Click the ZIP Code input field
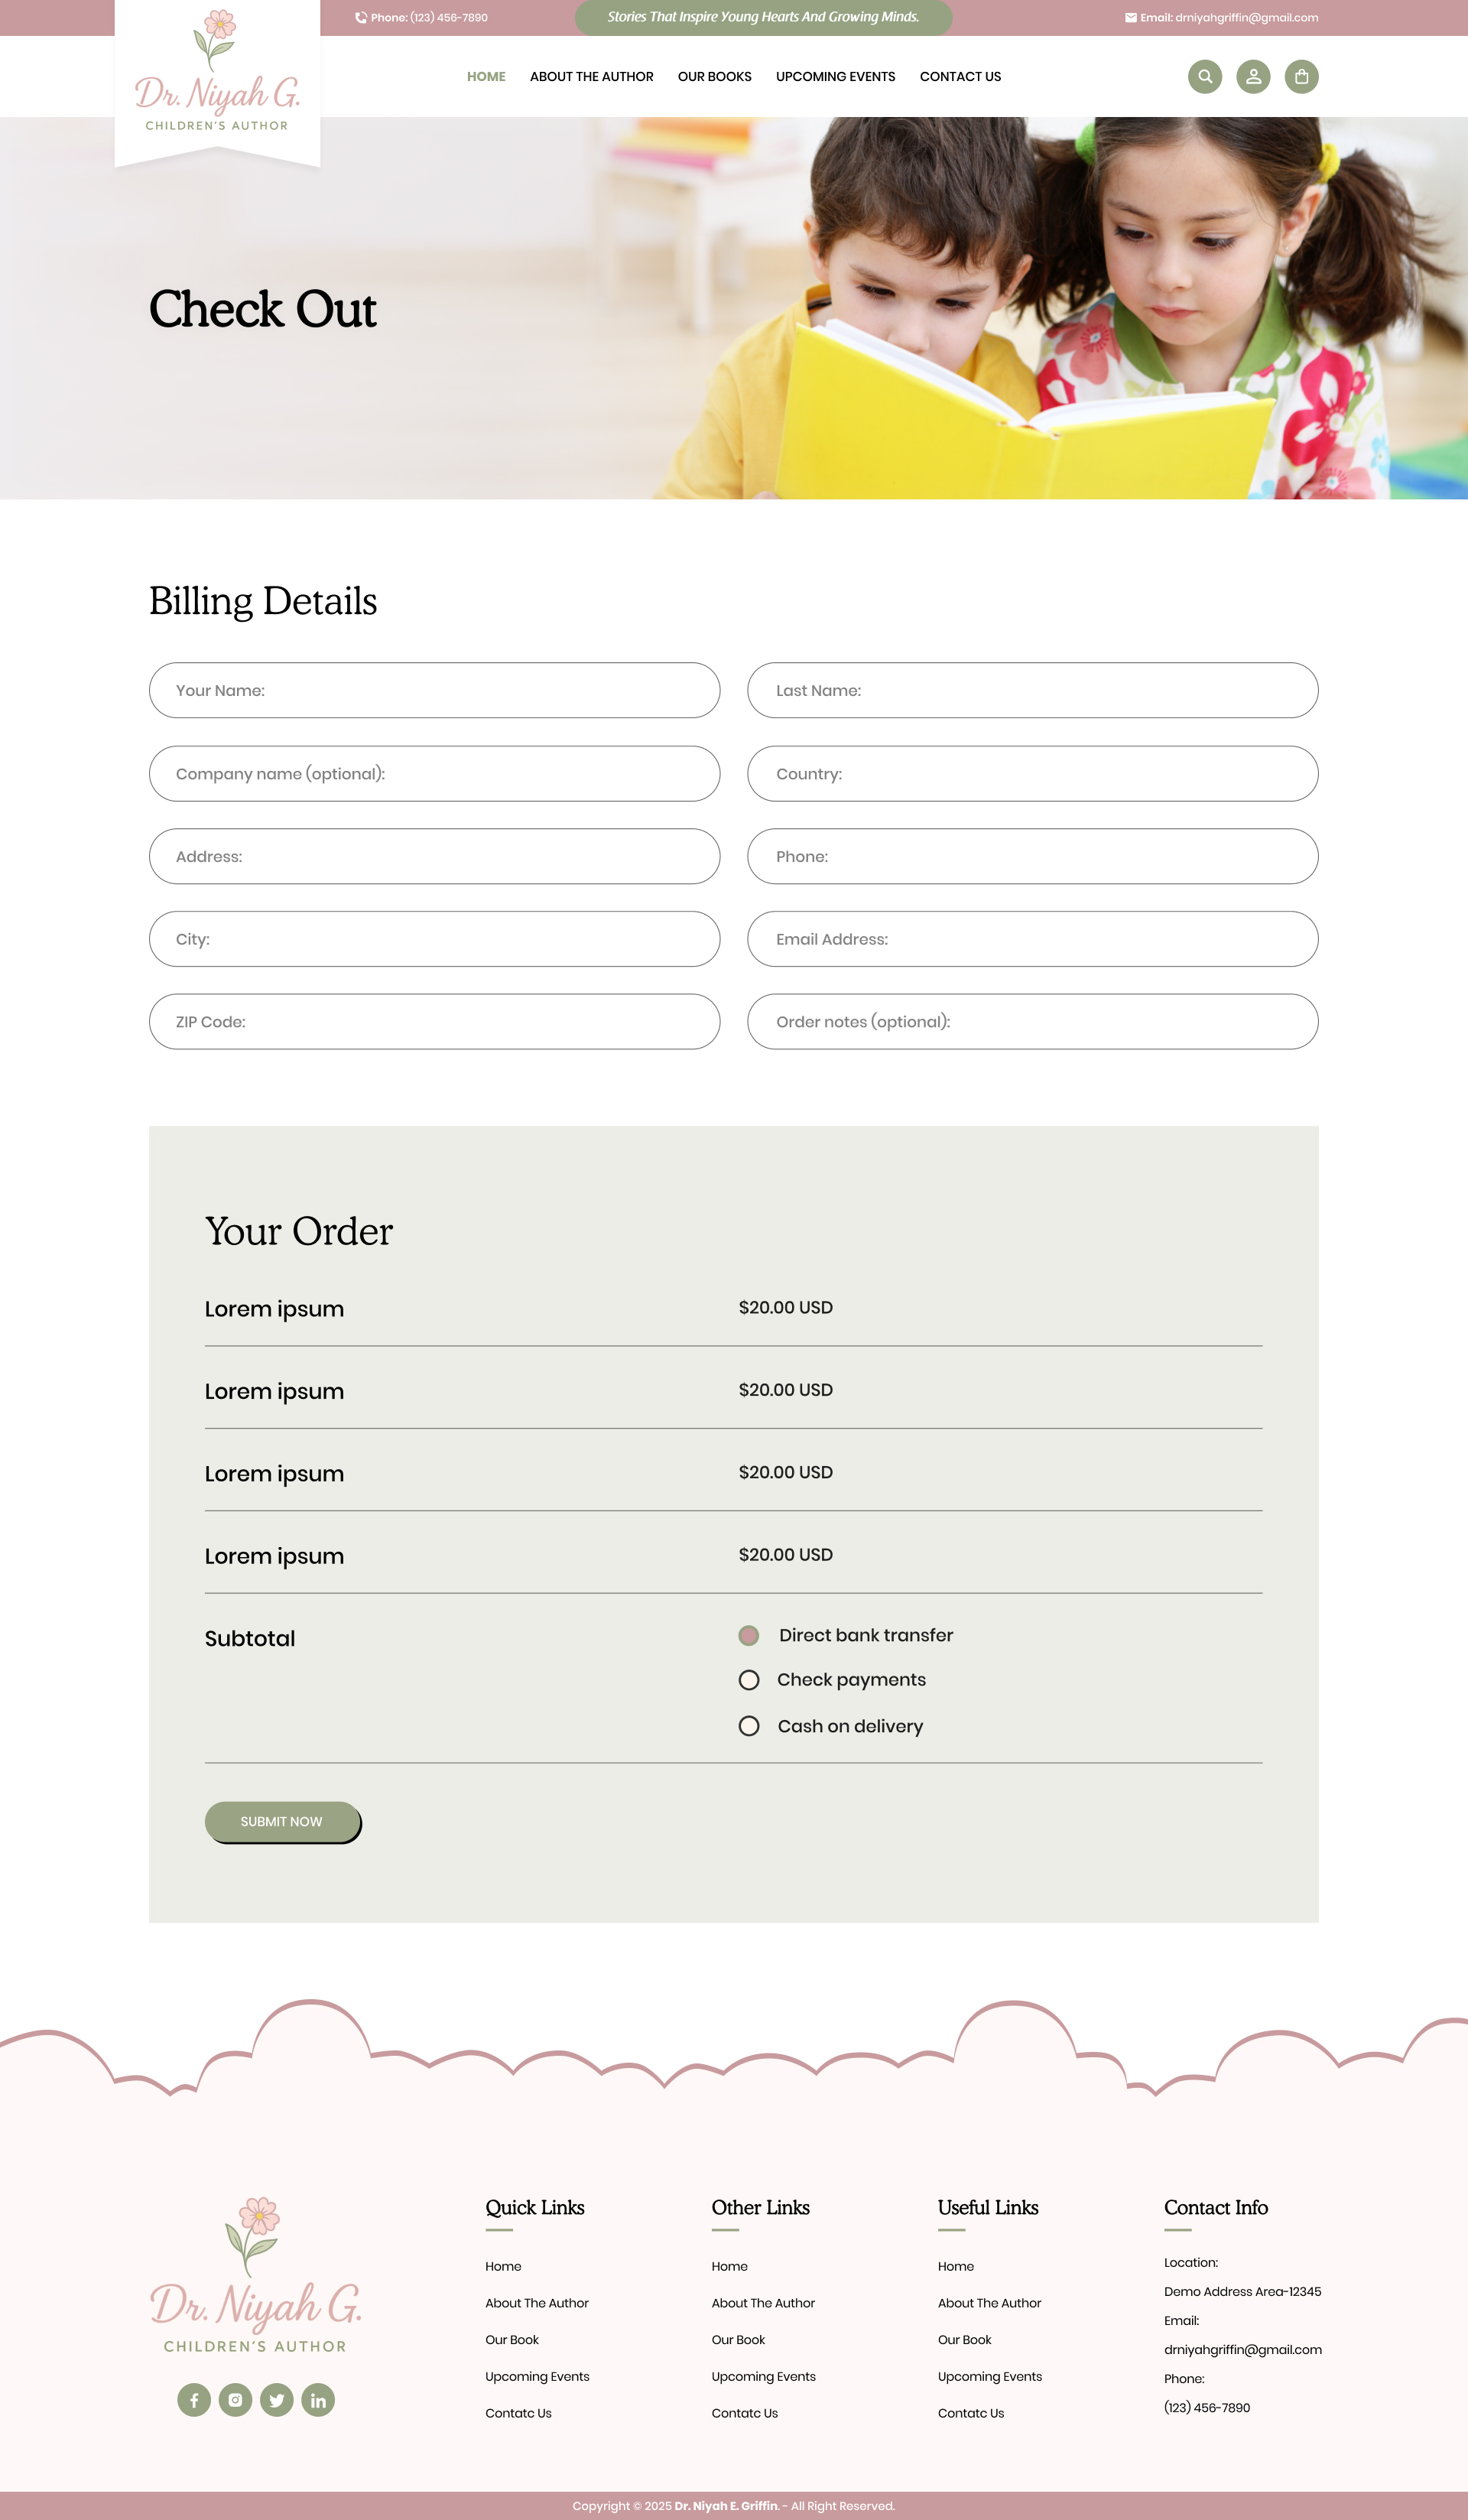This screenshot has height=2520, width=1468. pyautogui.click(x=434, y=1022)
